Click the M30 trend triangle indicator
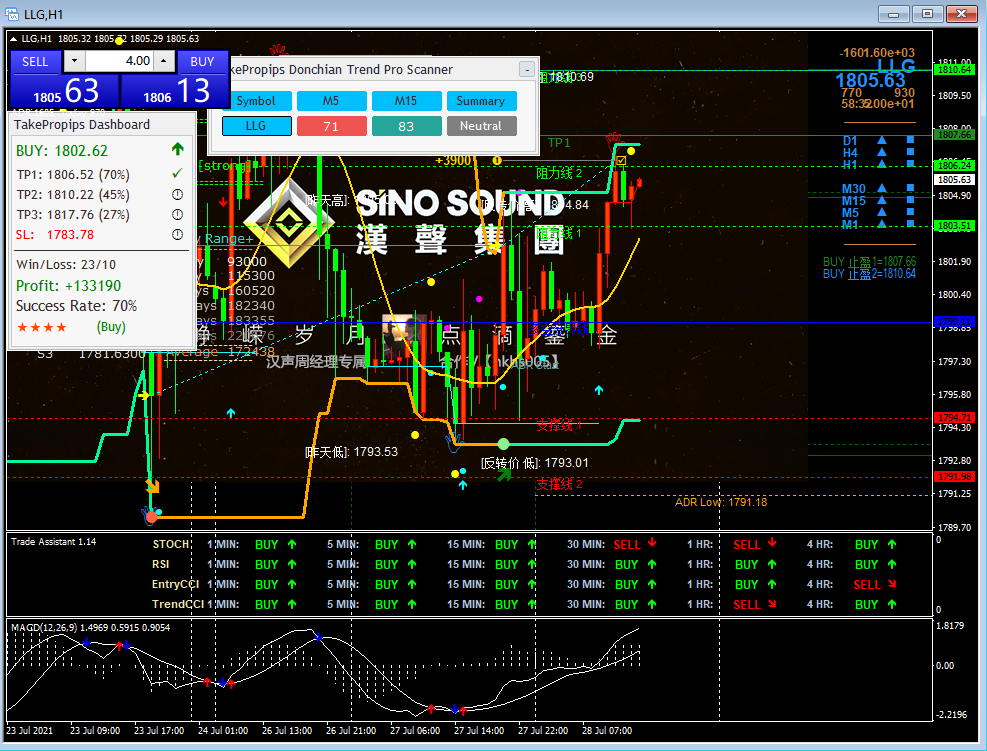The height and width of the screenshot is (751, 987). [x=882, y=188]
